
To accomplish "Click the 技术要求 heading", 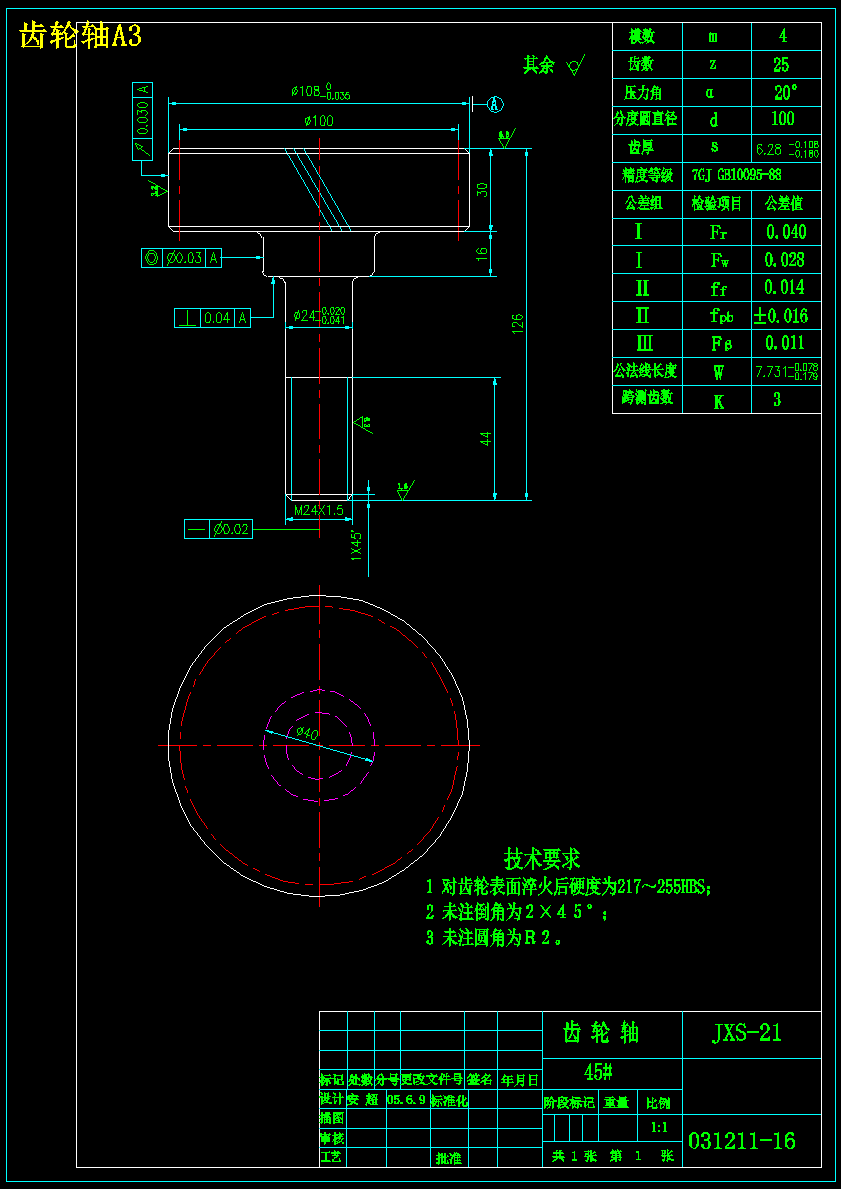I will click(542, 858).
